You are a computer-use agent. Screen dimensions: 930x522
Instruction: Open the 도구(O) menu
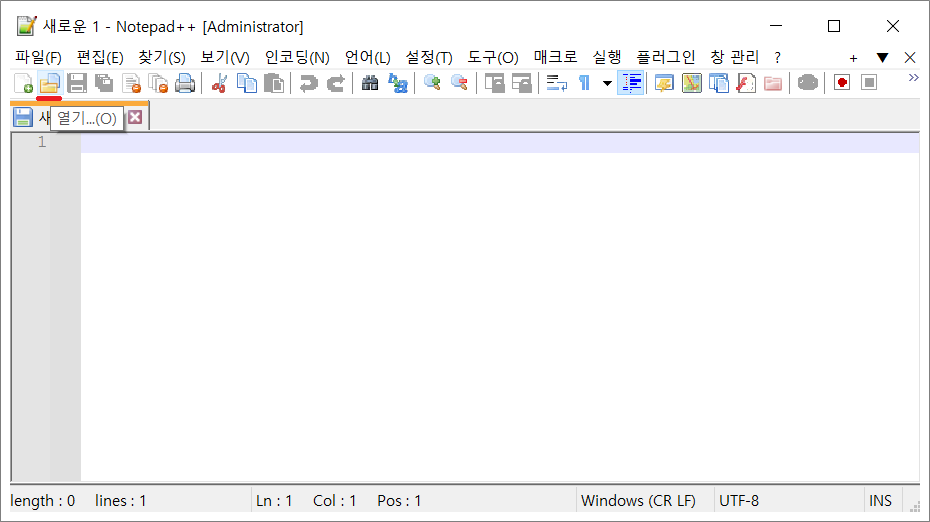493,58
